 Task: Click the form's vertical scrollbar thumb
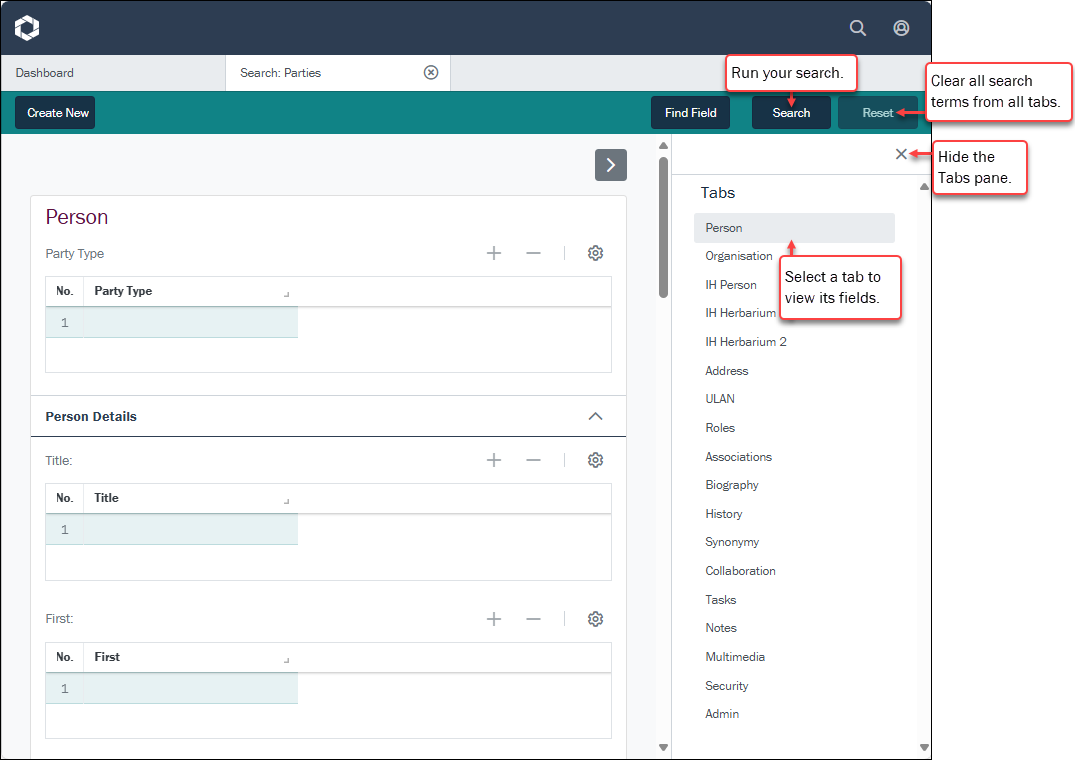coord(663,226)
